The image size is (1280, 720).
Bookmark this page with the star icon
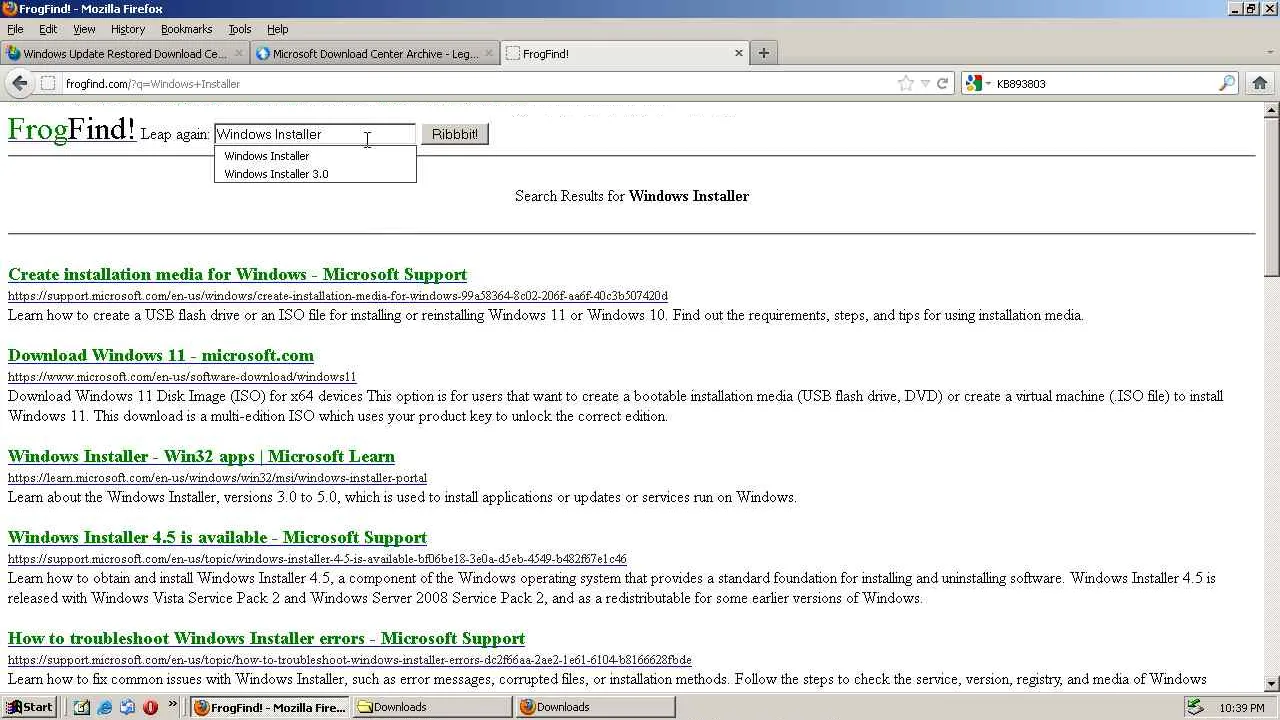906,84
